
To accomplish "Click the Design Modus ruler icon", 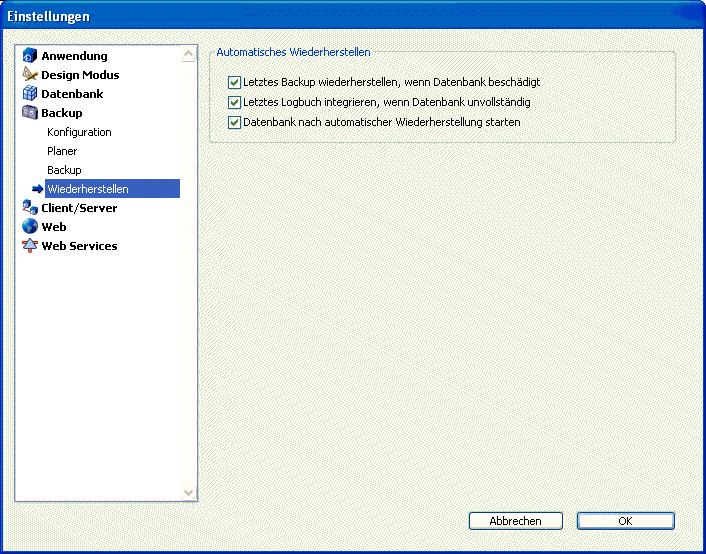I will click(x=30, y=75).
